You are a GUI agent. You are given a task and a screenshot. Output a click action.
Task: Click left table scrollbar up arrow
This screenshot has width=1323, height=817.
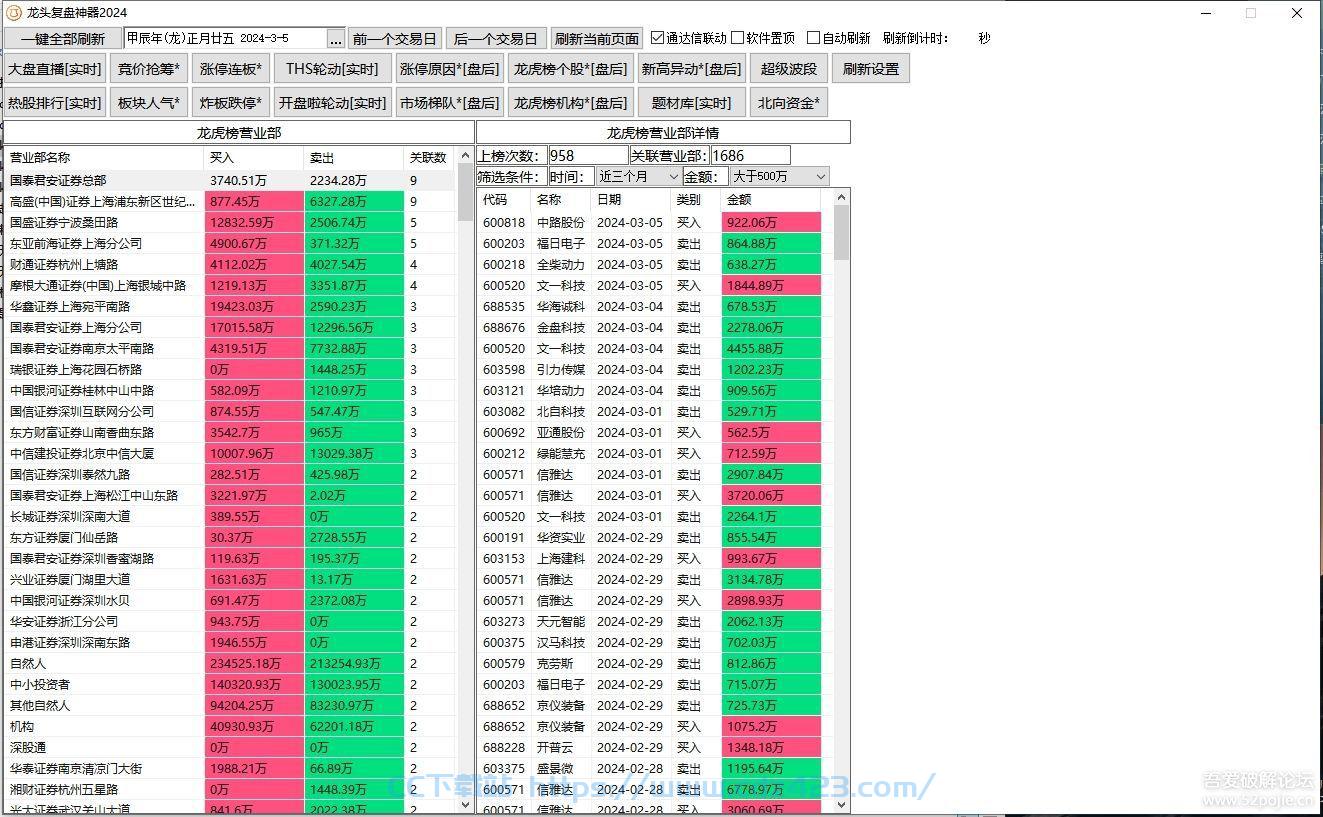[465, 156]
